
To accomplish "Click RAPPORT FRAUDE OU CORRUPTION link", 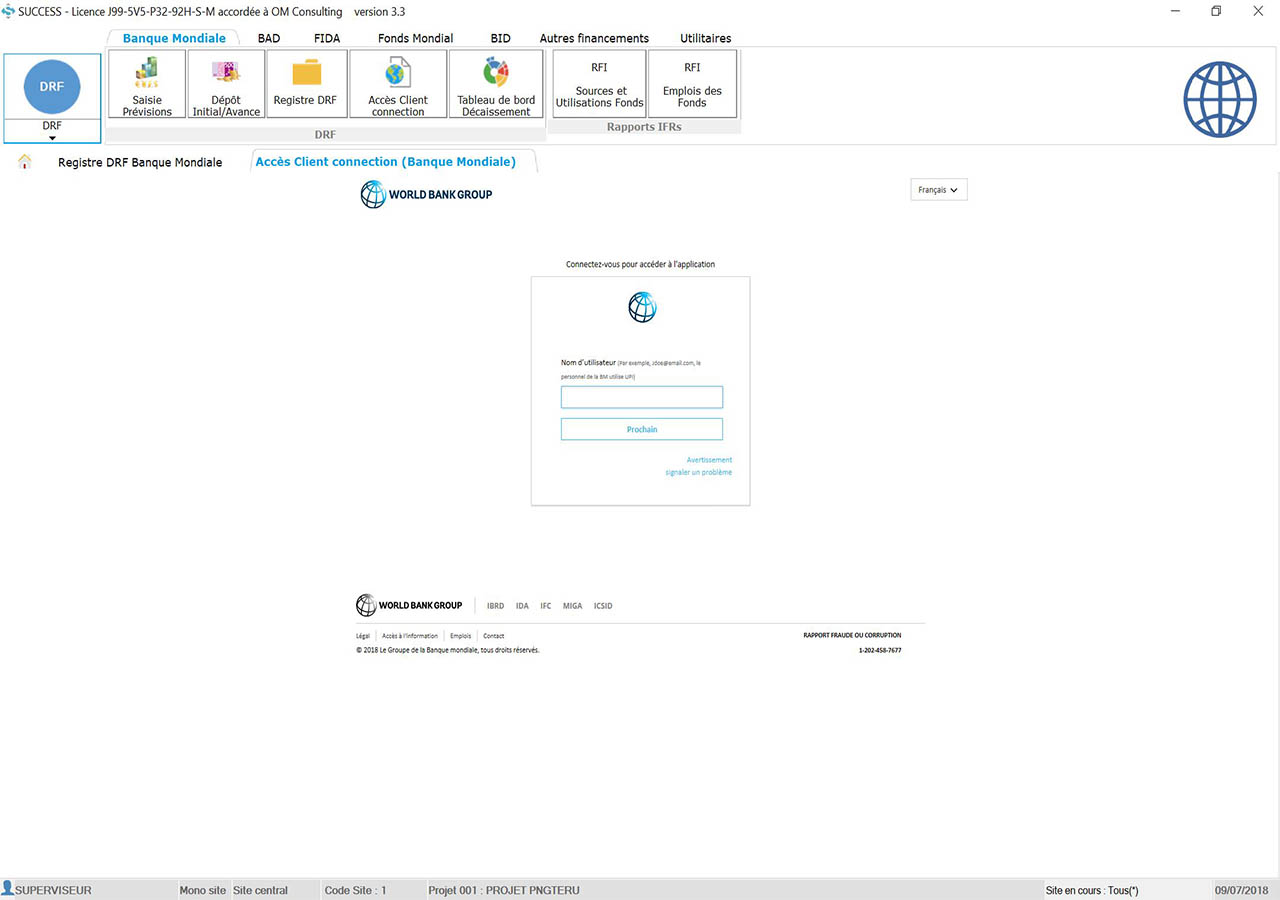I will click(852, 635).
